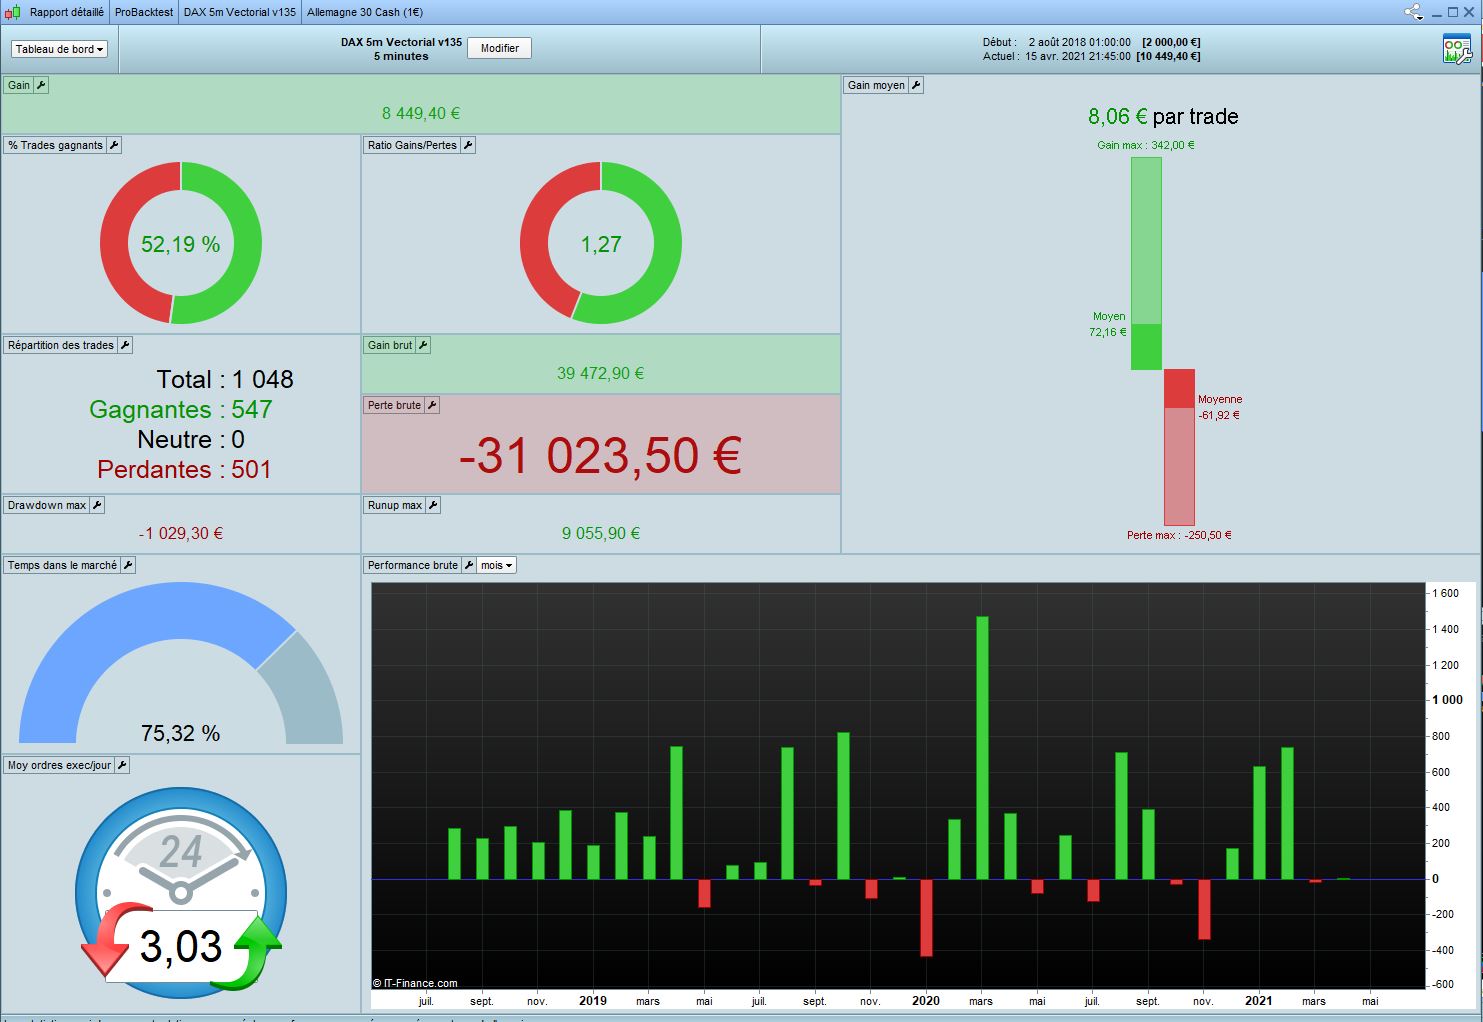Open the Tableau de bord dropdown
The image size is (1483, 1022).
click(59, 49)
